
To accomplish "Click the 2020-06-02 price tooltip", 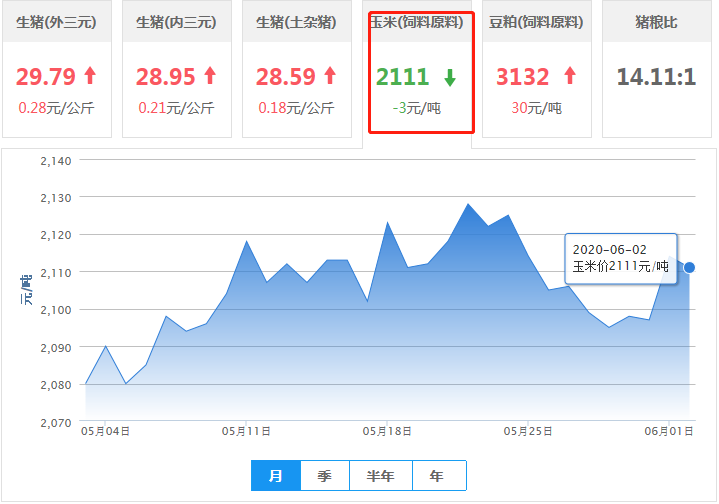I will click(x=620, y=257).
